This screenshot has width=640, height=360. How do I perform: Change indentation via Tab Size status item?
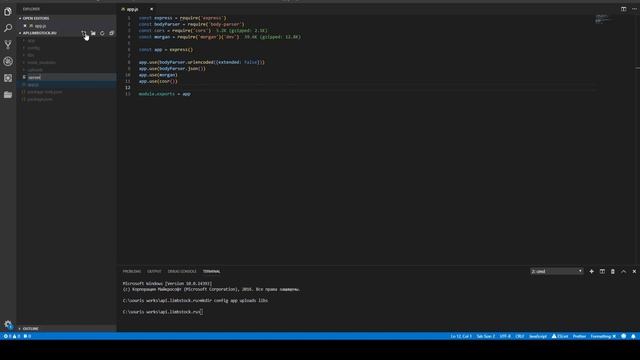point(485,336)
